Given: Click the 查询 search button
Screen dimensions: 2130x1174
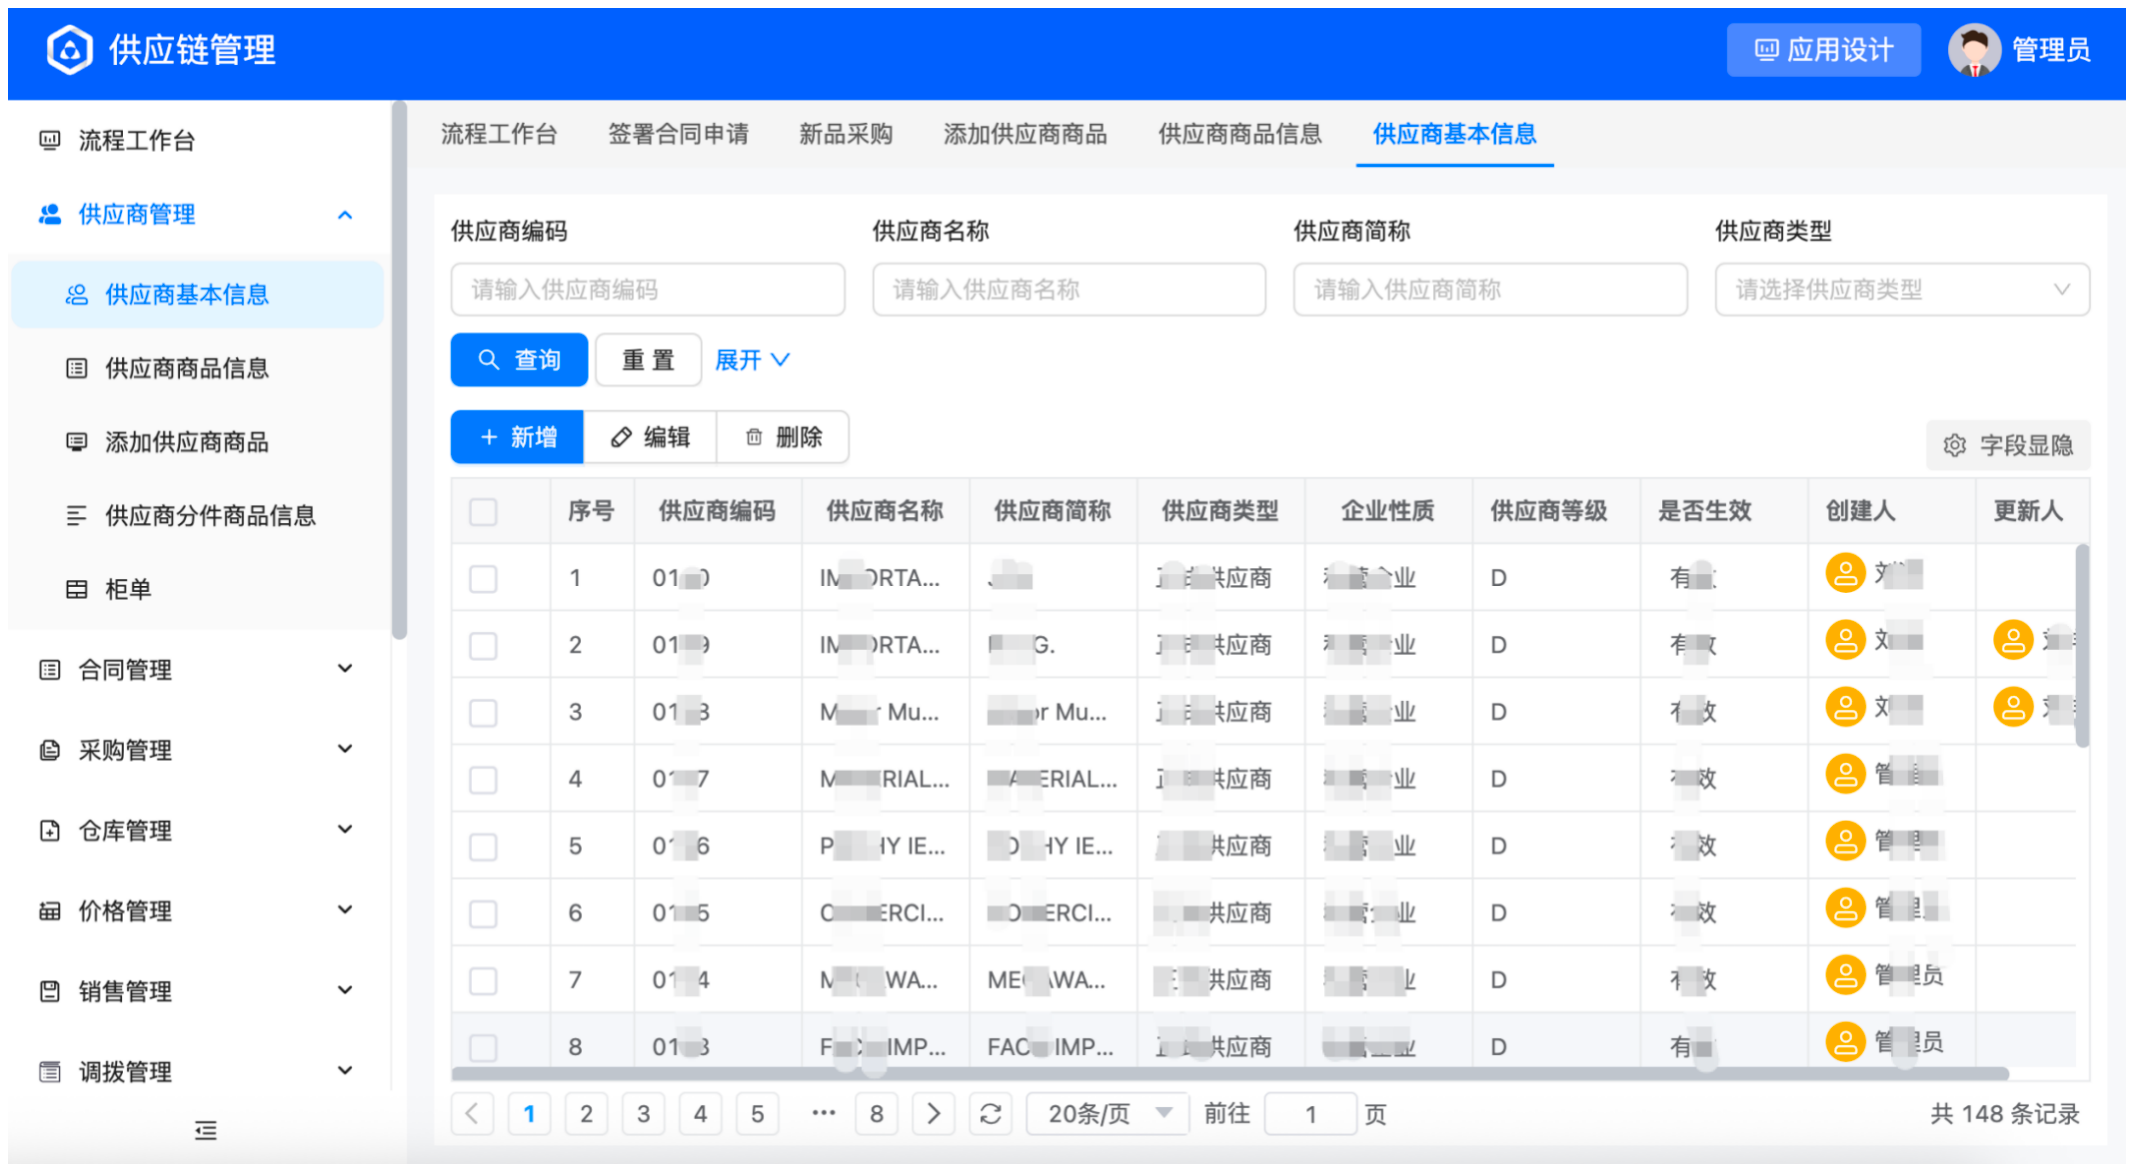Looking at the screenshot, I should point(519,360).
